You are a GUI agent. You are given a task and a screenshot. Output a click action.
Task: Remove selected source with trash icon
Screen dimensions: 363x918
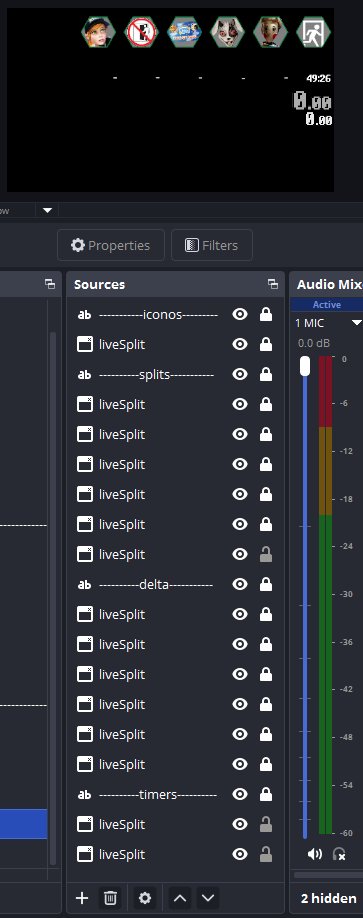(x=110, y=898)
